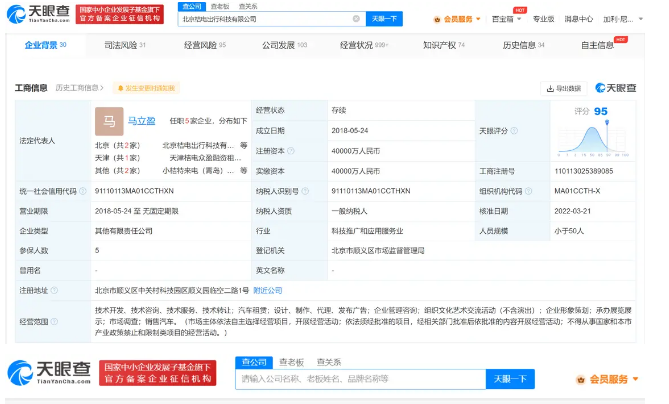Switch to the 知识产权 tab

coord(444,45)
